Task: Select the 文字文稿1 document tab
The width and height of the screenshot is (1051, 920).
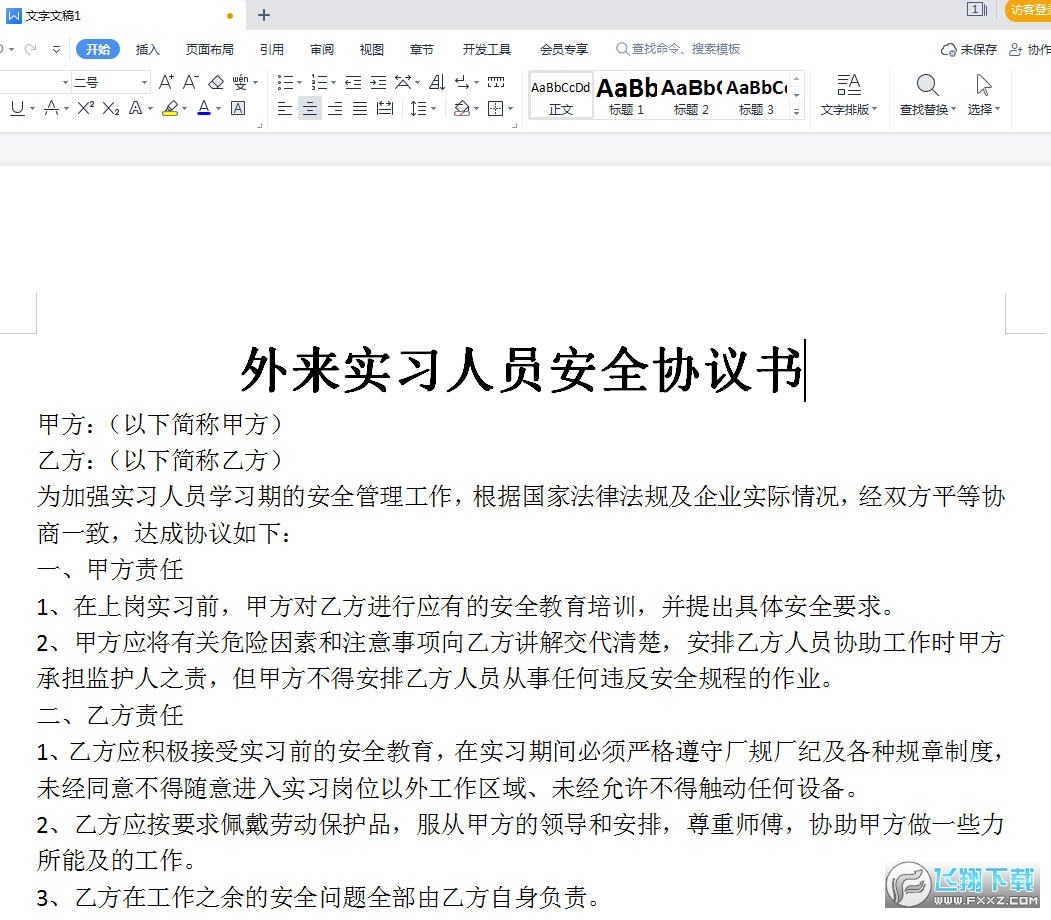Action: pos(121,15)
